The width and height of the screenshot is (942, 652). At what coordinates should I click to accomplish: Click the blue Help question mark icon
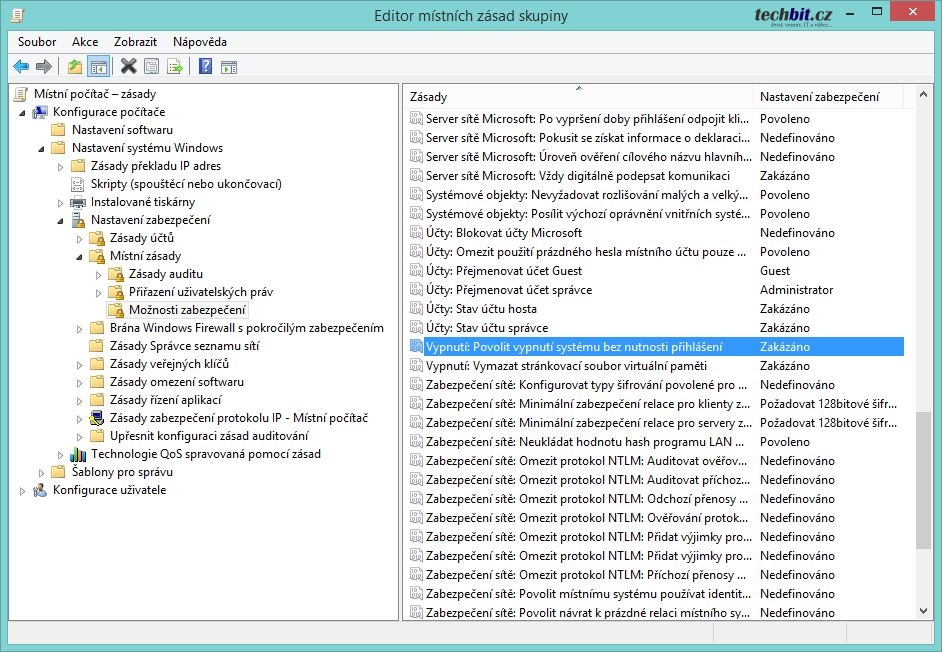[205, 67]
